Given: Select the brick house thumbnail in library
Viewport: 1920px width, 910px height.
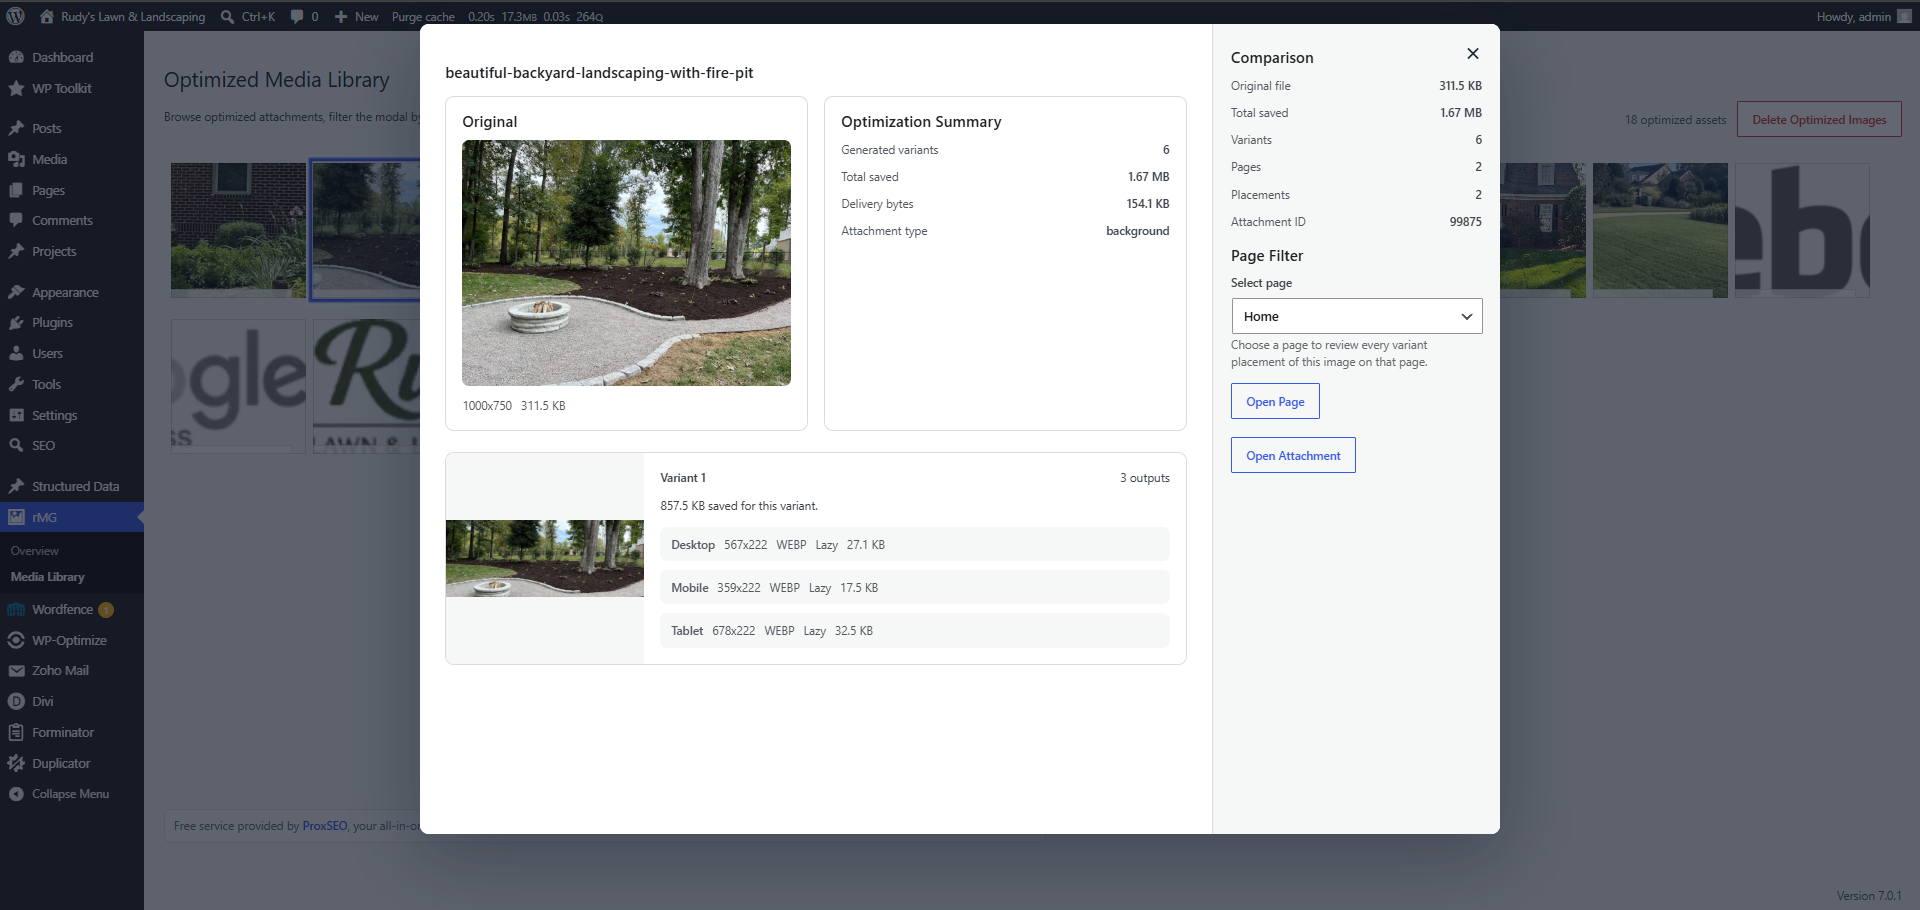Looking at the screenshot, I should coord(238,230).
